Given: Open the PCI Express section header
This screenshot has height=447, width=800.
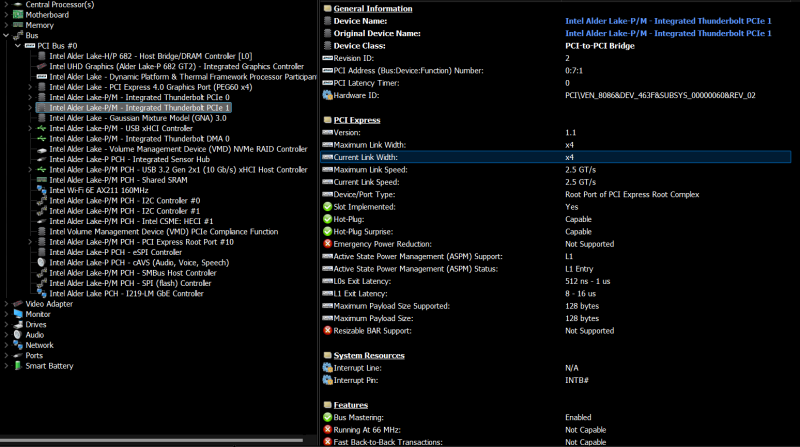Looking at the screenshot, I should coord(357,120).
